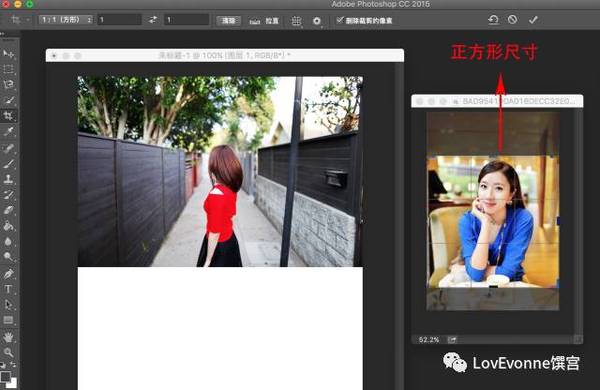Select the Lasso tool

tap(8, 85)
